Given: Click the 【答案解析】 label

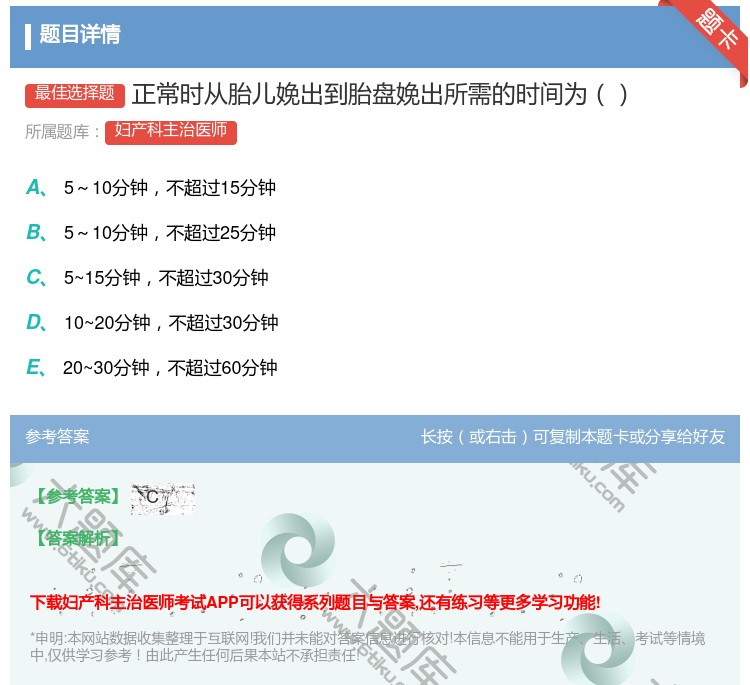Looking at the screenshot, I should tap(78, 539).
